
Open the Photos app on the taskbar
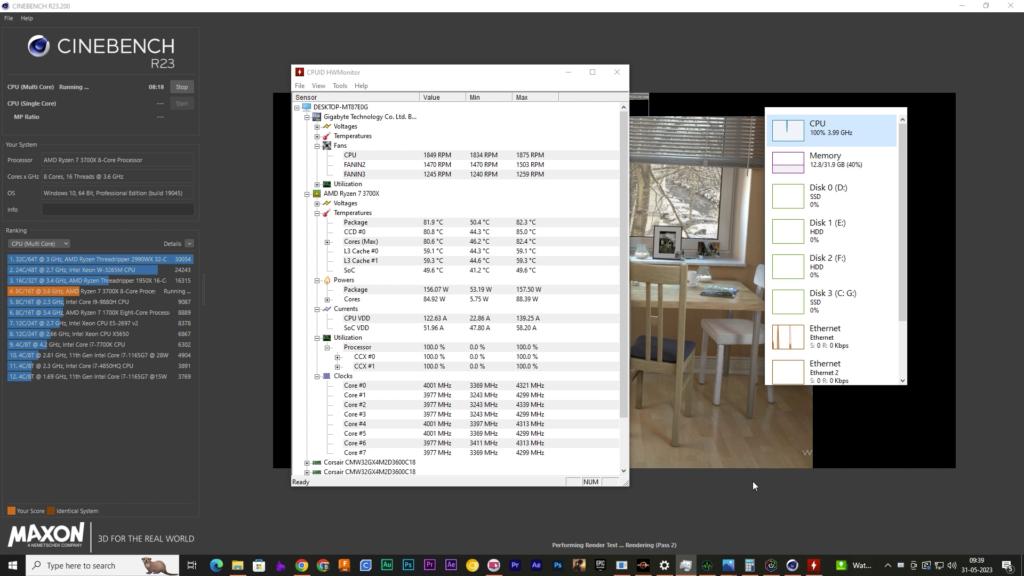coord(728,565)
